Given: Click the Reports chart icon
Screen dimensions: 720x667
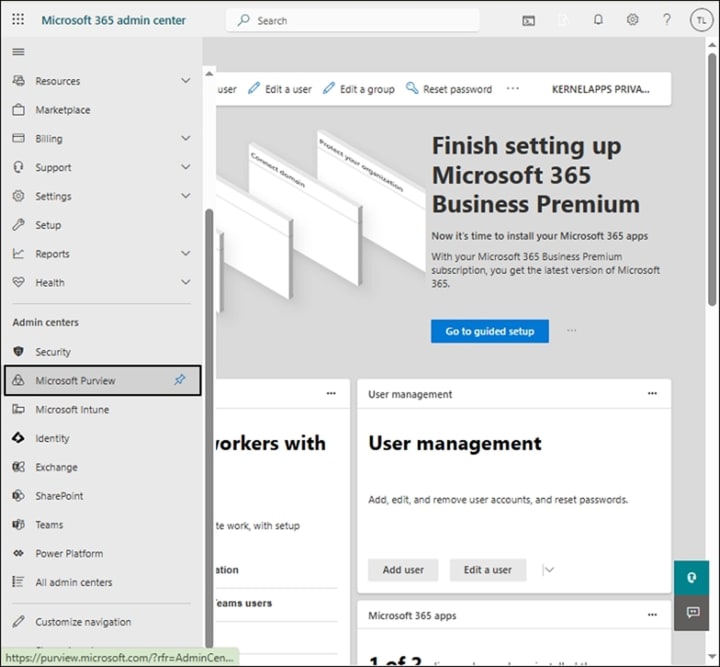Looking at the screenshot, I should point(18,253).
